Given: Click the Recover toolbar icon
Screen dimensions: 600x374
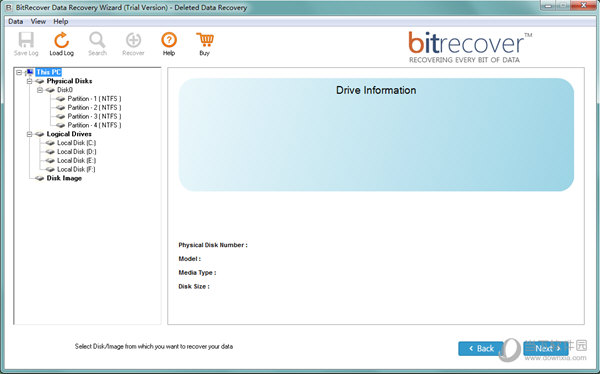Looking at the screenshot, I should click(133, 40).
